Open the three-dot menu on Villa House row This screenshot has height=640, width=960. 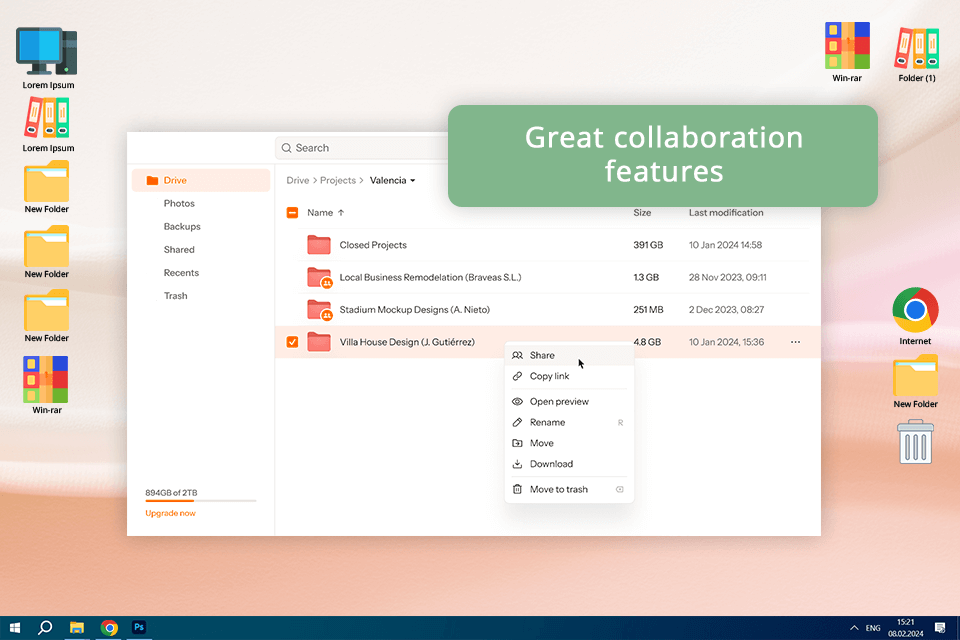coord(795,342)
